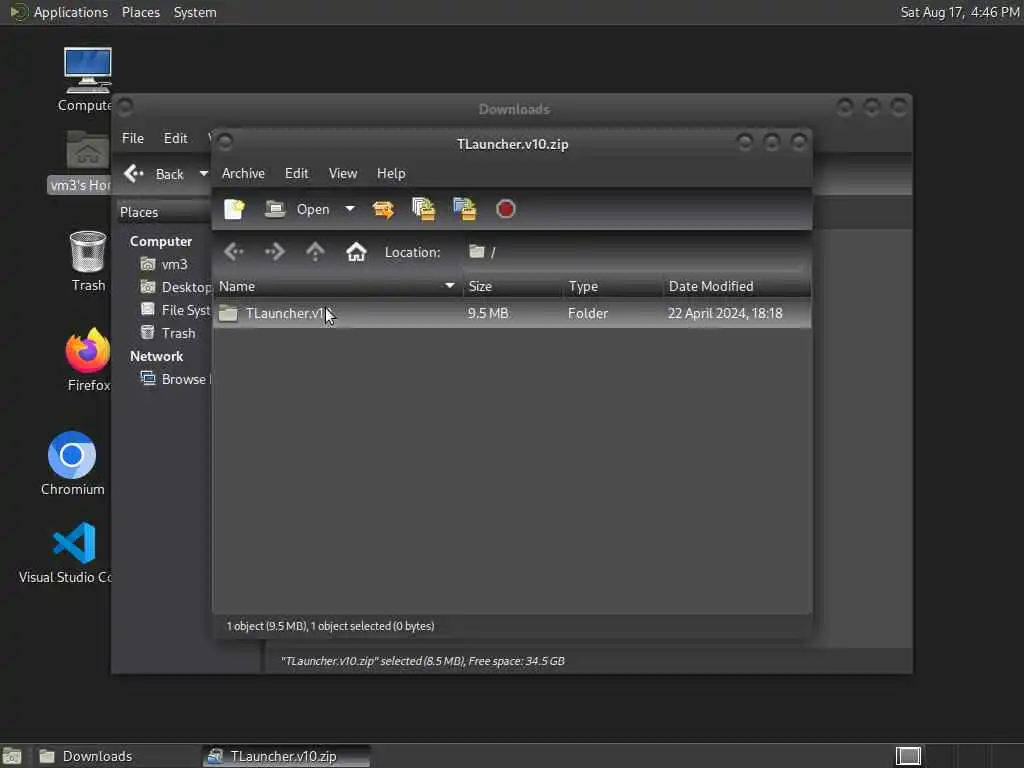The image size is (1024, 768).
Task: Select Desktop in Places sidebar
Action: click(x=175, y=287)
